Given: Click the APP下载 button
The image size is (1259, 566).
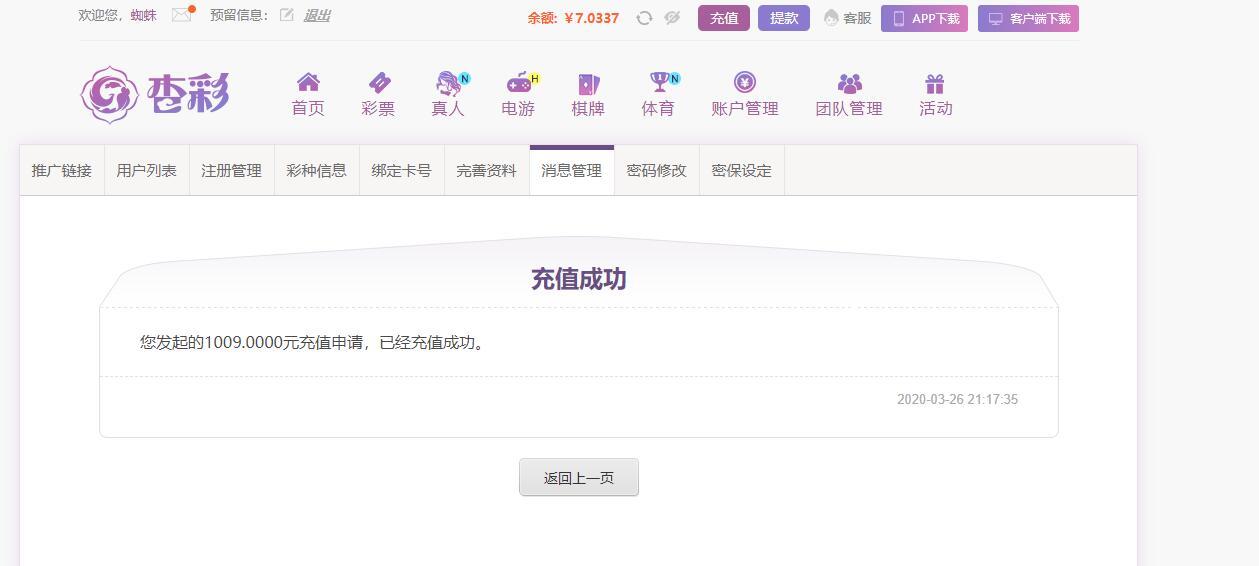Looking at the screenshot, I should pyautogui.click(x=924, y=18).
